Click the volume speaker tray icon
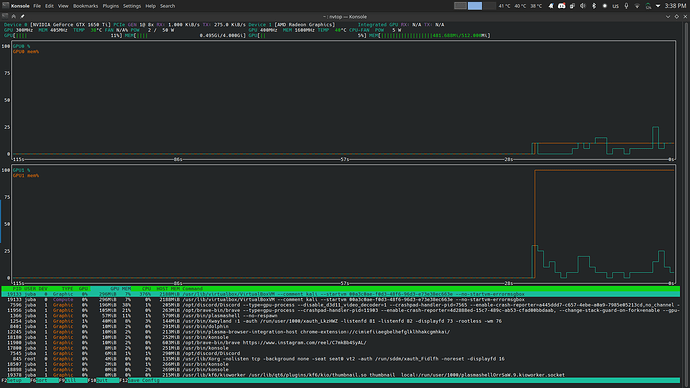The image size is (690, 388). pos(583,6)
